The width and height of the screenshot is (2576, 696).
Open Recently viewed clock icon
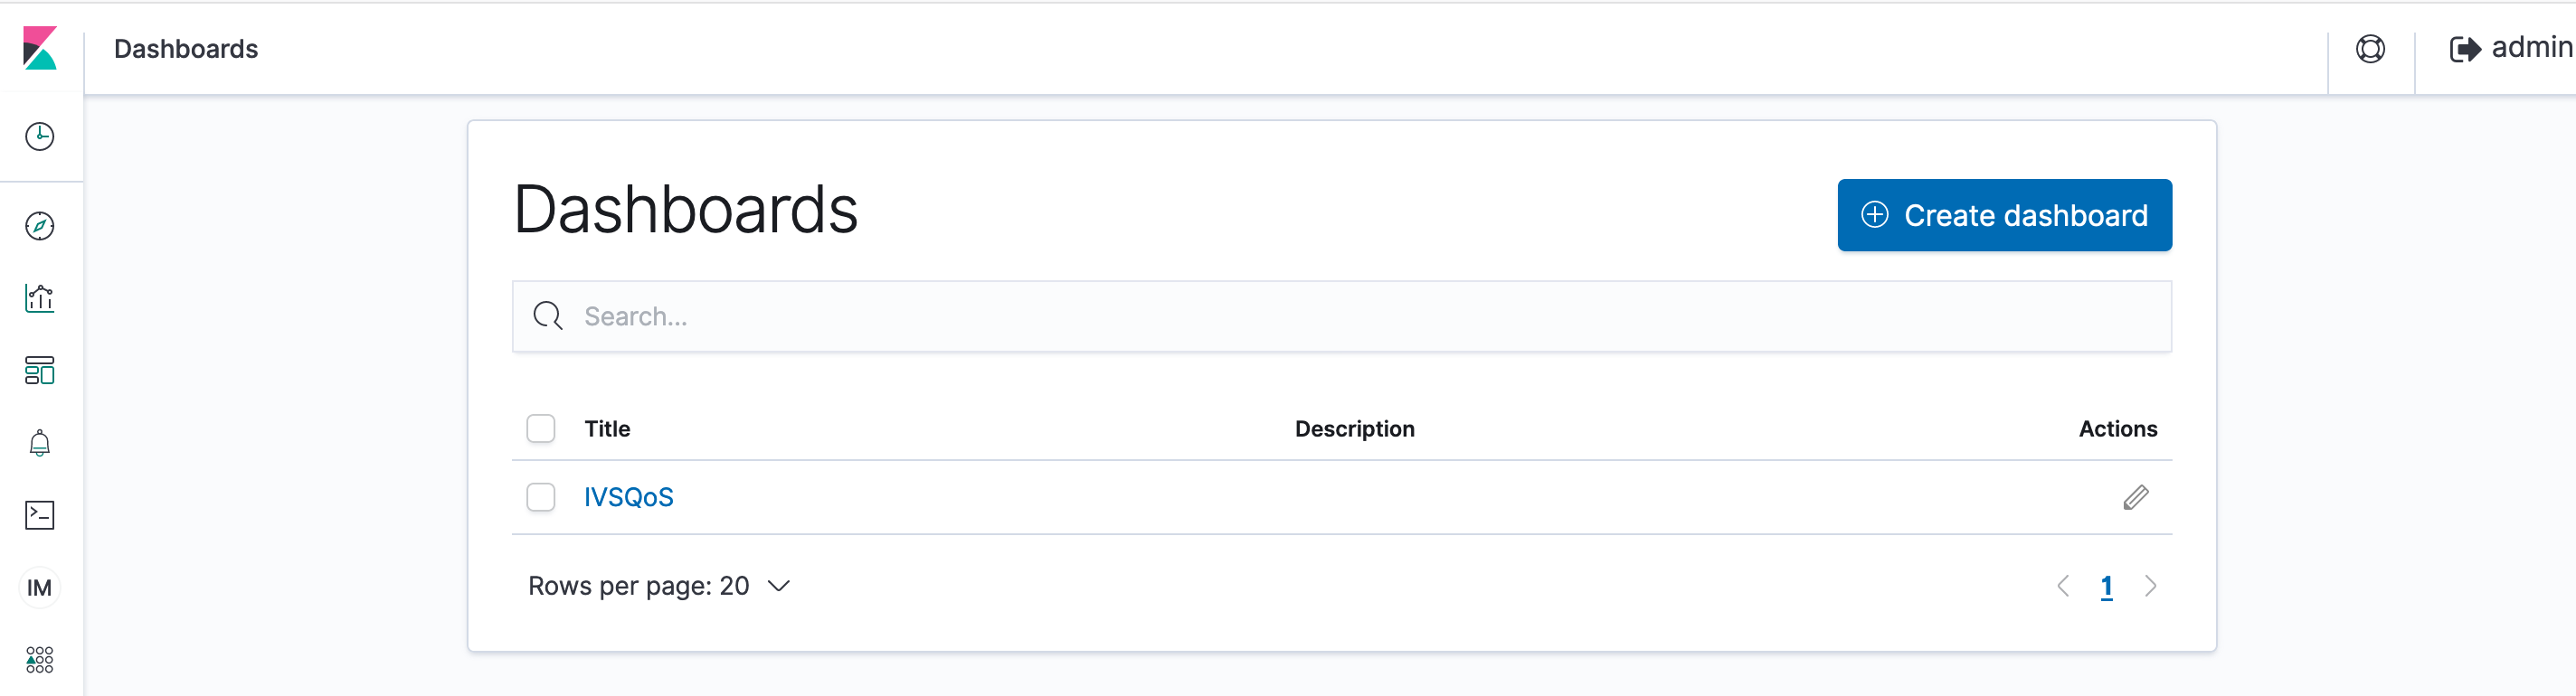point(40,136)
